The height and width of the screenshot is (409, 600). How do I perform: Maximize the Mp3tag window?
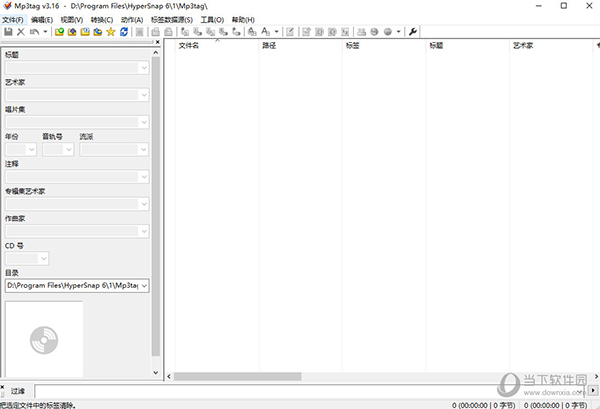pos(564,6)
